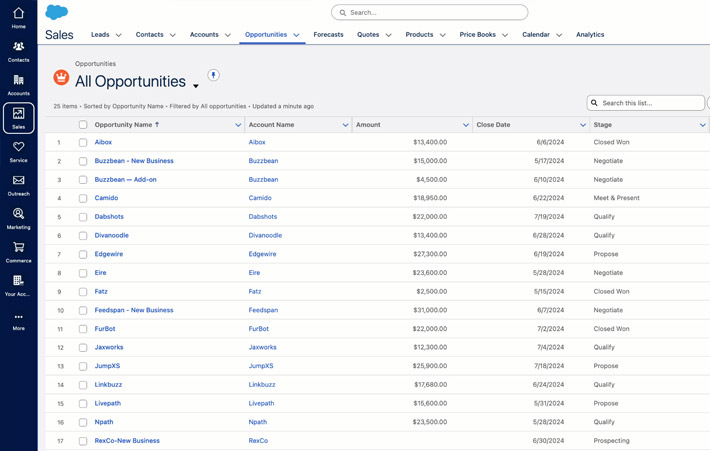710x451 pixels.
Task: Switch to the Analytics tab
Action: 590,34
